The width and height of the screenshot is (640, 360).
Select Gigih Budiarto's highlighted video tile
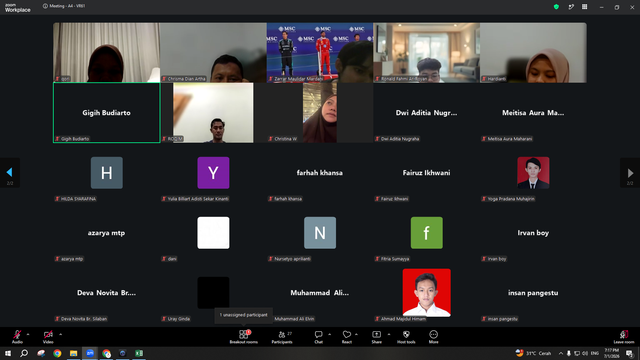[x=107, y=113]
